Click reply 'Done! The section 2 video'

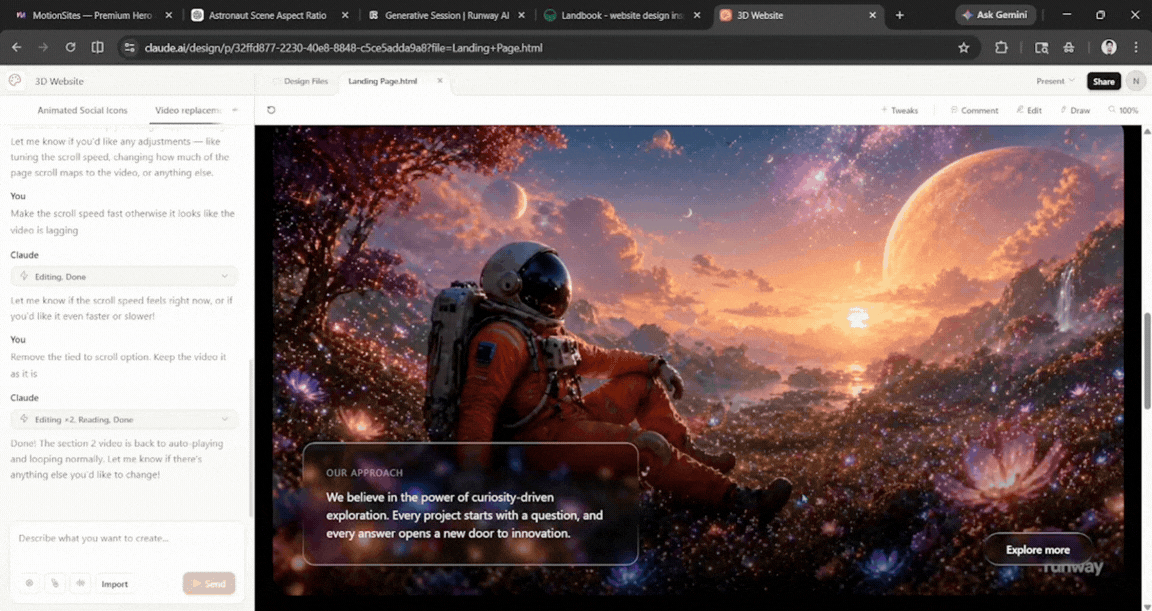pos(117,459)
